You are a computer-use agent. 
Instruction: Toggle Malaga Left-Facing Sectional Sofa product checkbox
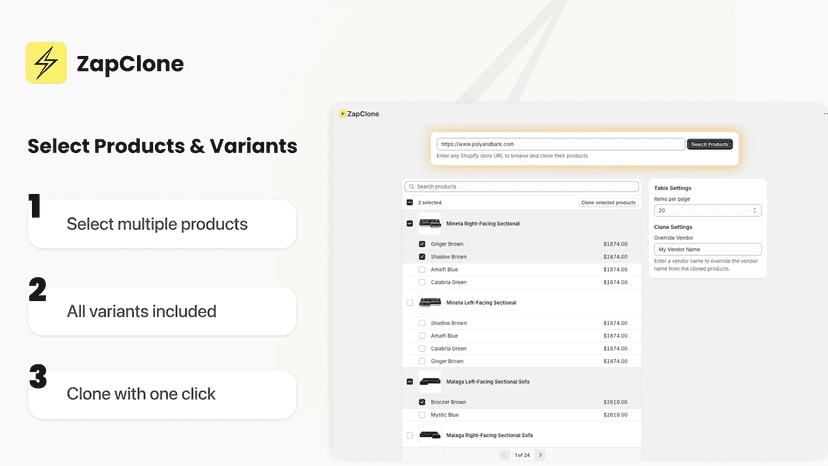click(410, 381)
